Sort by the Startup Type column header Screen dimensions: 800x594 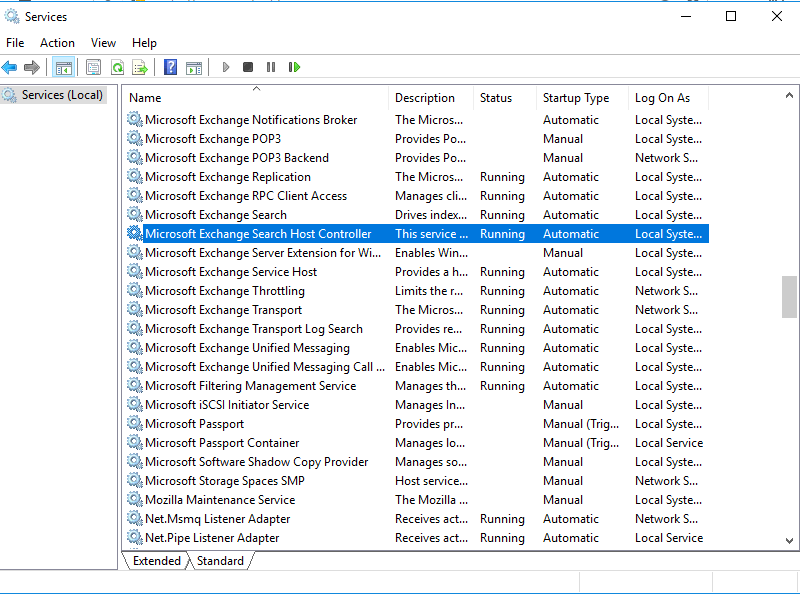(x=582, y=97)
